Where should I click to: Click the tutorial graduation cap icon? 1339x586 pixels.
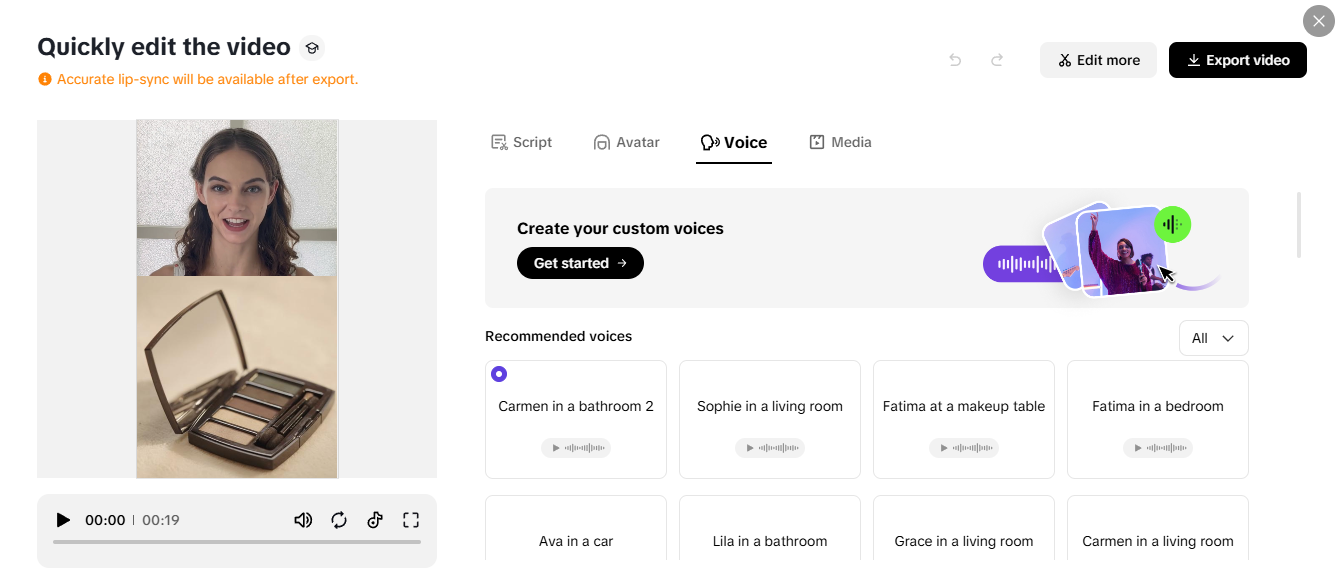click(x=311, y=48)
